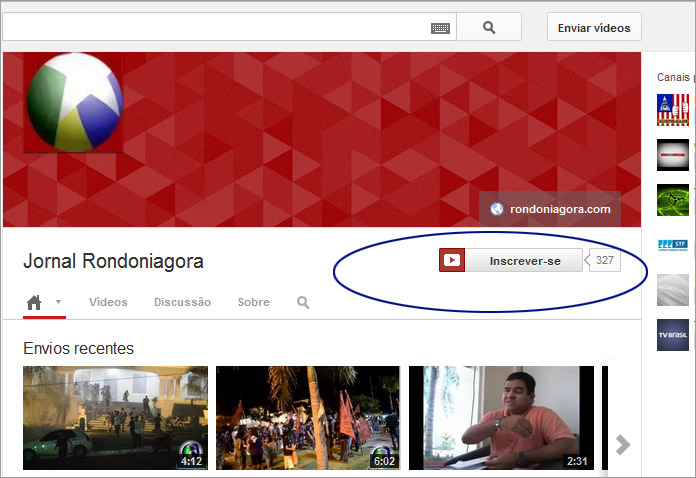Open the flag-striped channel icon in sidebar
696x478 pixels.
pyautogui.click(x=673, y=110)
